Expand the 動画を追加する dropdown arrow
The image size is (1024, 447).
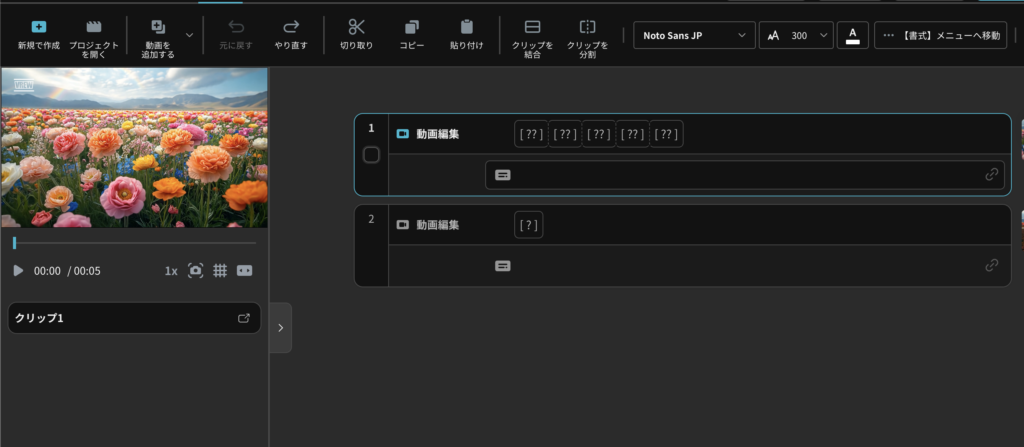pos(189,35)
